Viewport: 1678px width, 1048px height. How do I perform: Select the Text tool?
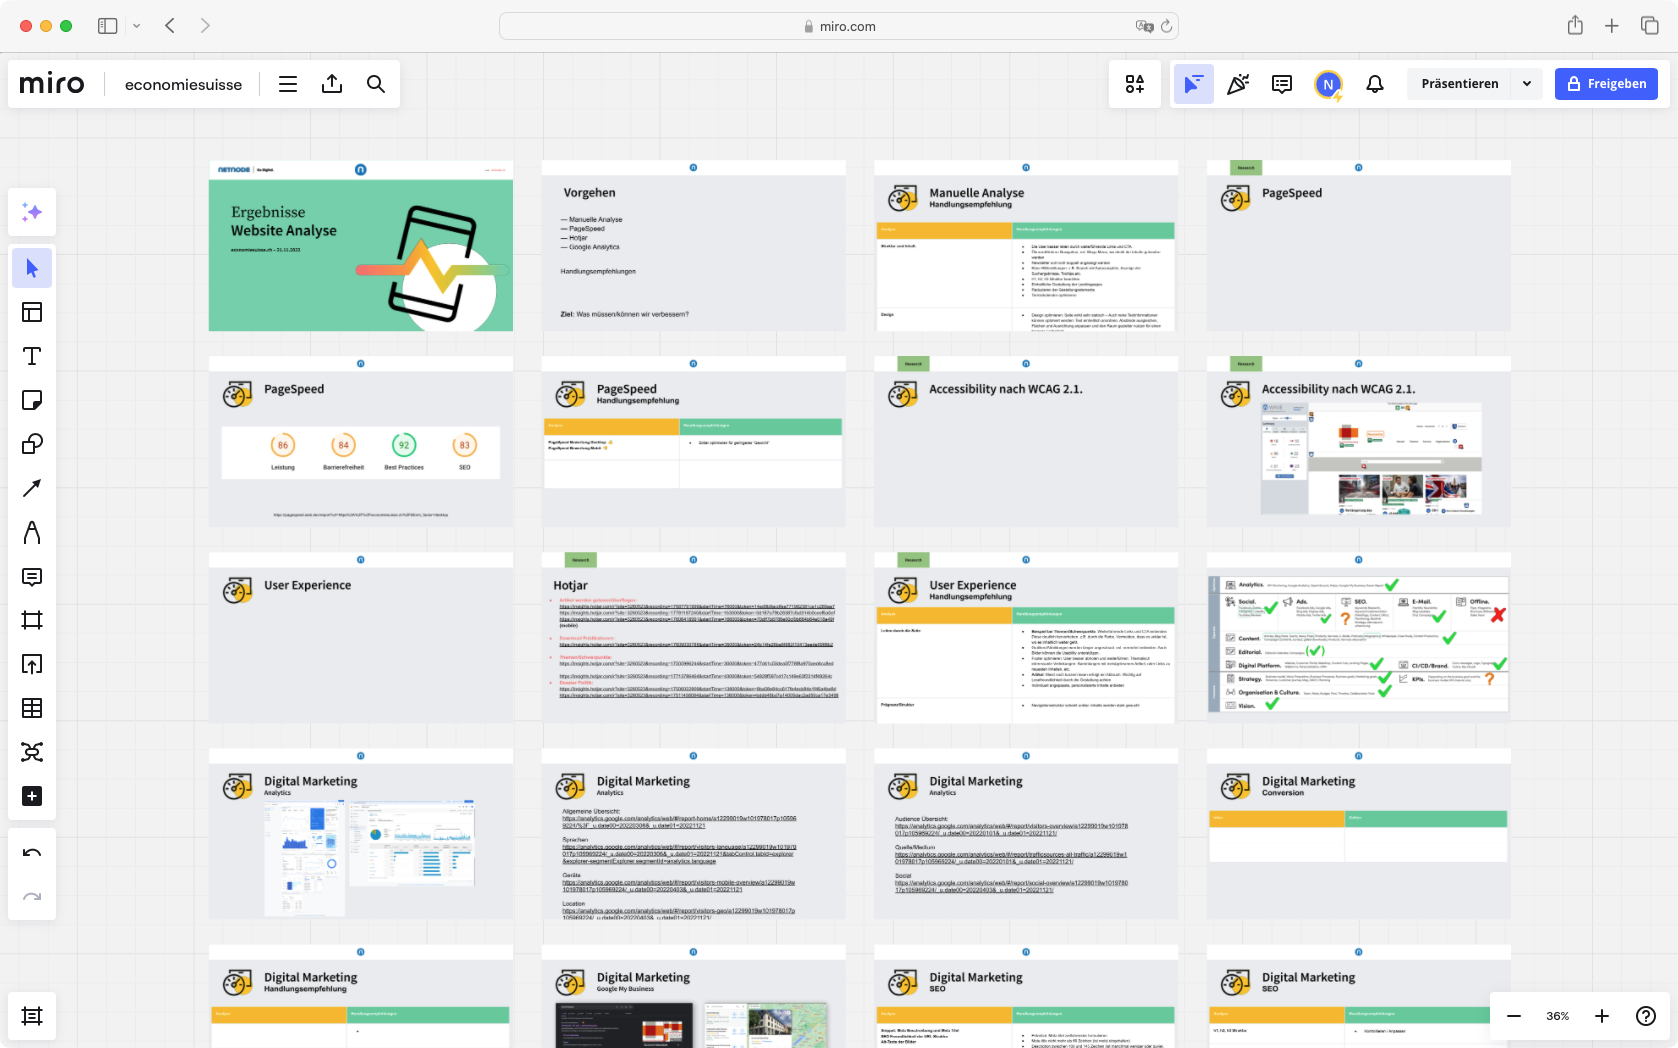[x=32, y=356]
